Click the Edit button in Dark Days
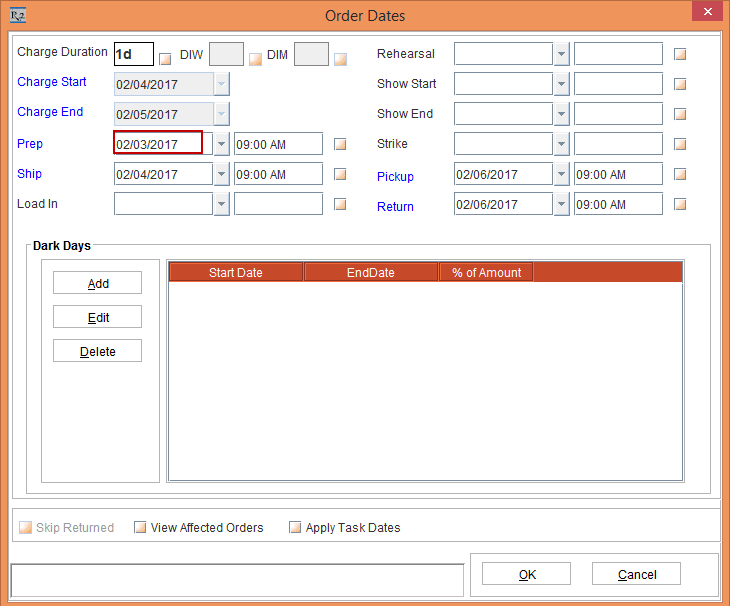730x606 pixels. pos(97,317)
